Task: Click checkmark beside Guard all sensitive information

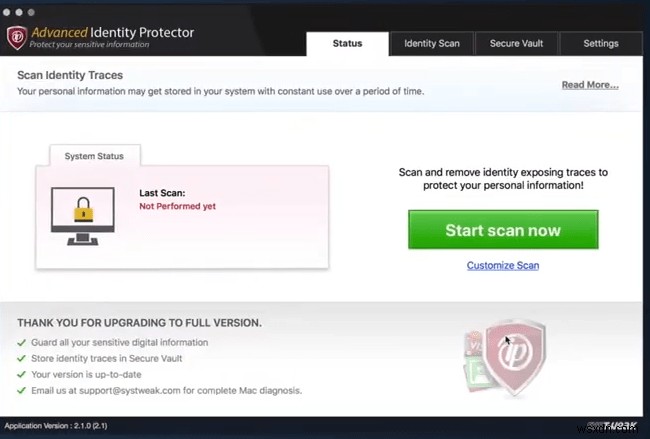Action: [x=22, y=342]
